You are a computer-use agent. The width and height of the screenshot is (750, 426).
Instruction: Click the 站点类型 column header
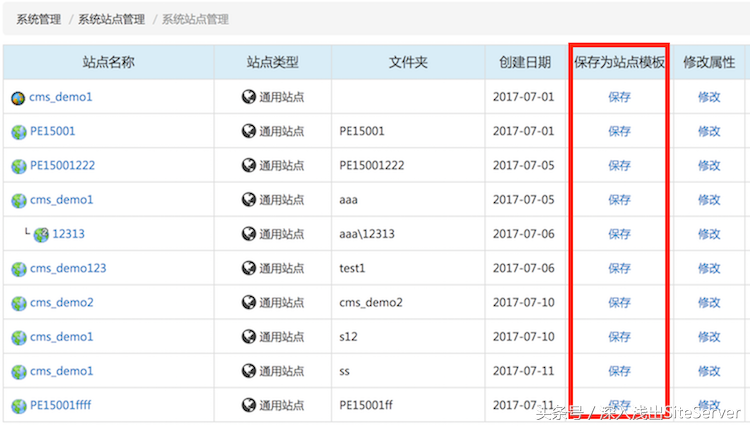pos(273,62)
